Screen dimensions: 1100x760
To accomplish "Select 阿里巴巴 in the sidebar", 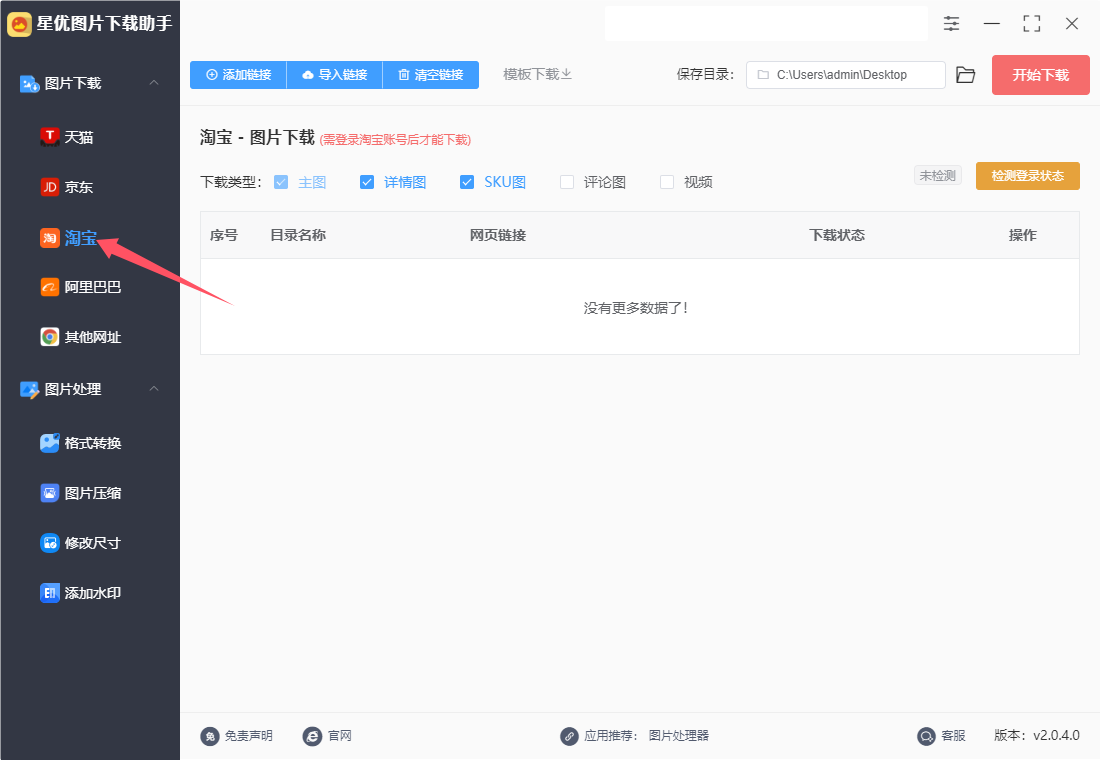I will (93, 287).
